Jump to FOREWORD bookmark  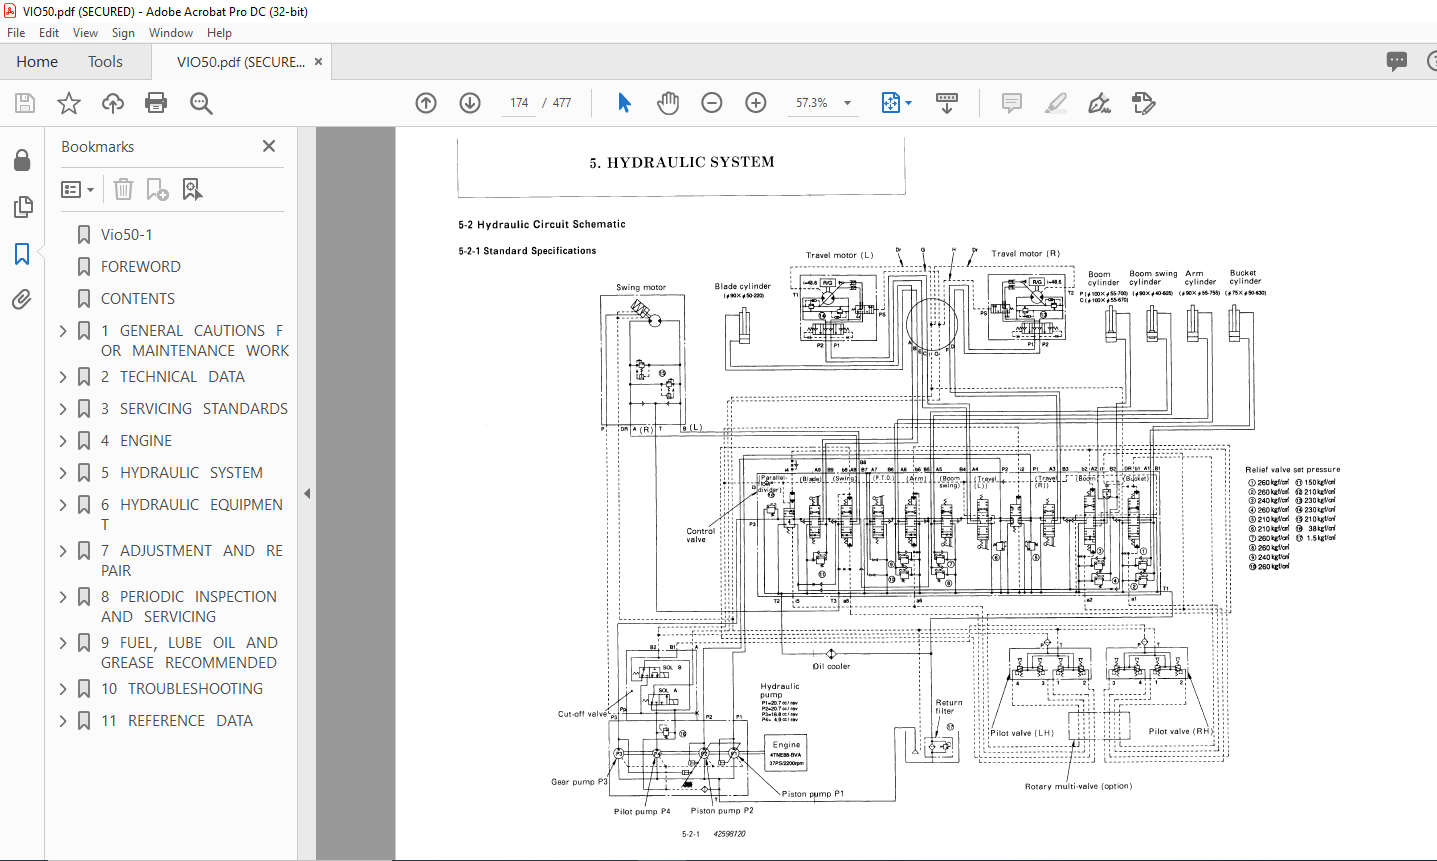(x=141, y=267)
